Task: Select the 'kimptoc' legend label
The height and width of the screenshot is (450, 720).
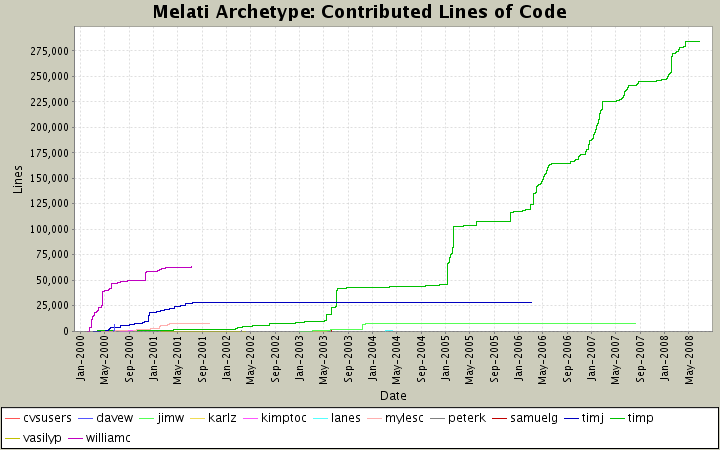Action: [x=283, y=418]
